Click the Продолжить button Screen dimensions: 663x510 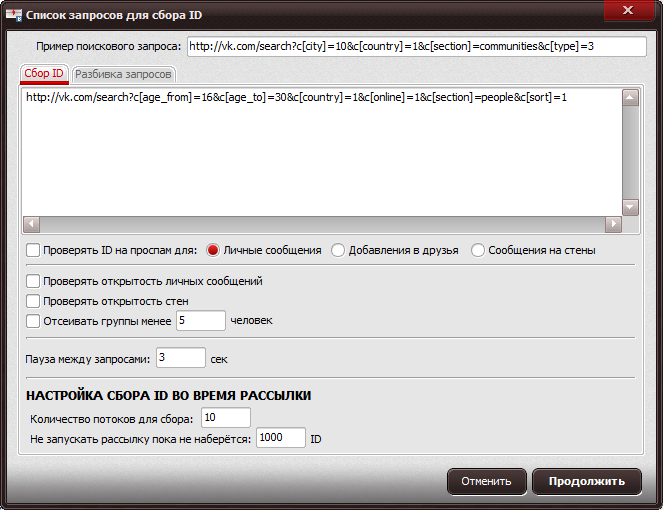coord(587,481)
